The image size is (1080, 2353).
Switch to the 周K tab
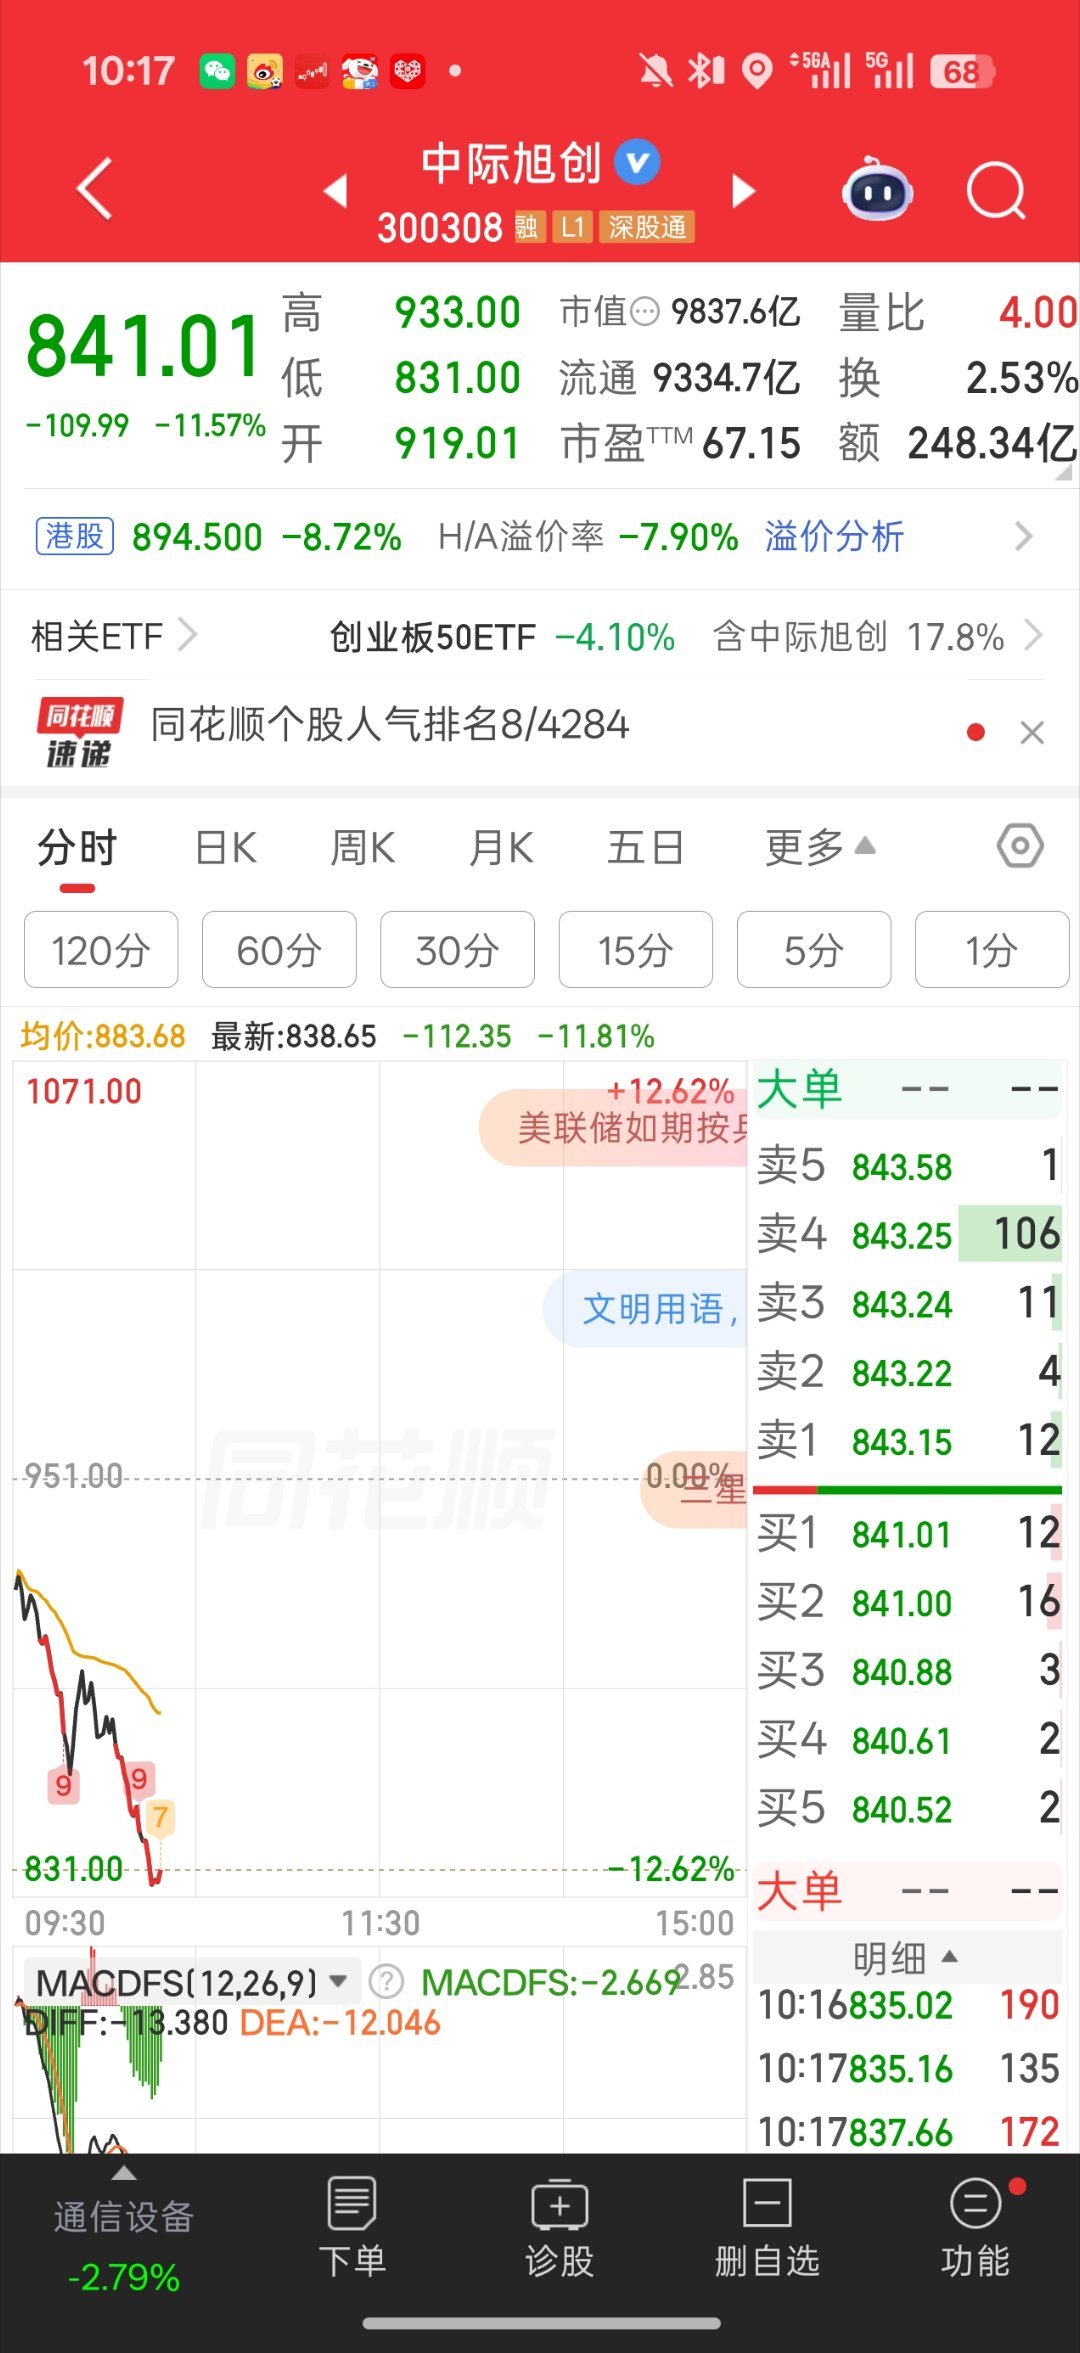(x=363, y=848)
